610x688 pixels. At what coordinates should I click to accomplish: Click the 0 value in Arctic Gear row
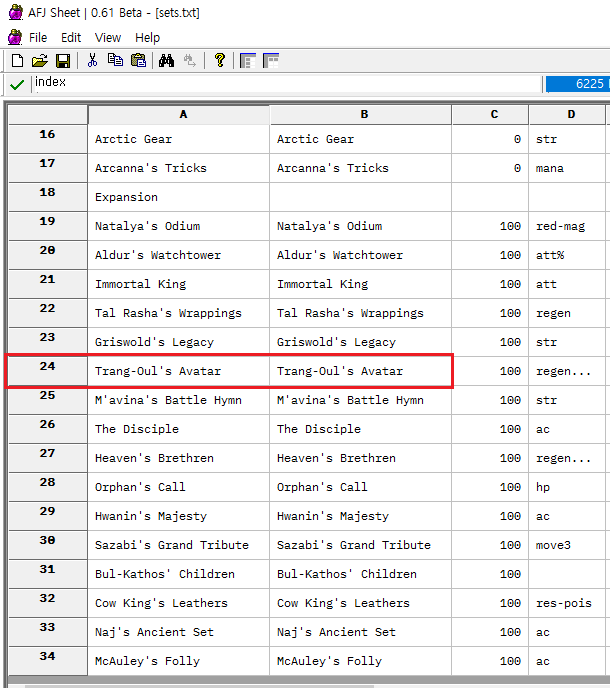490,139
